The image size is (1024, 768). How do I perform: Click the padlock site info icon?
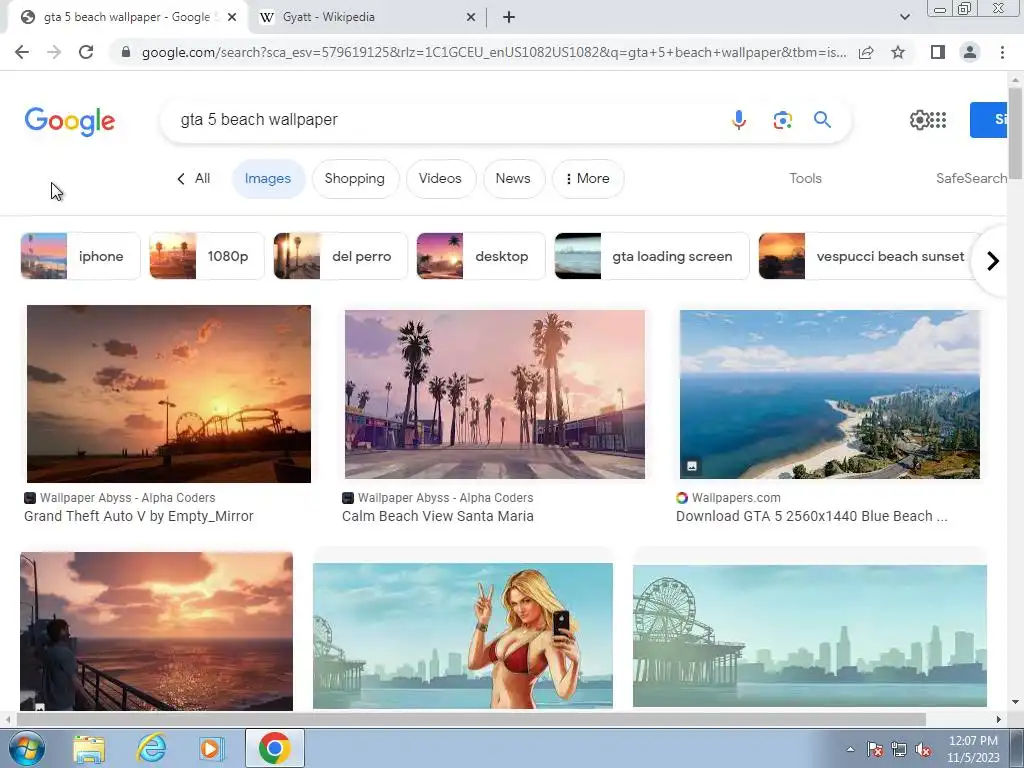[126, 52]
